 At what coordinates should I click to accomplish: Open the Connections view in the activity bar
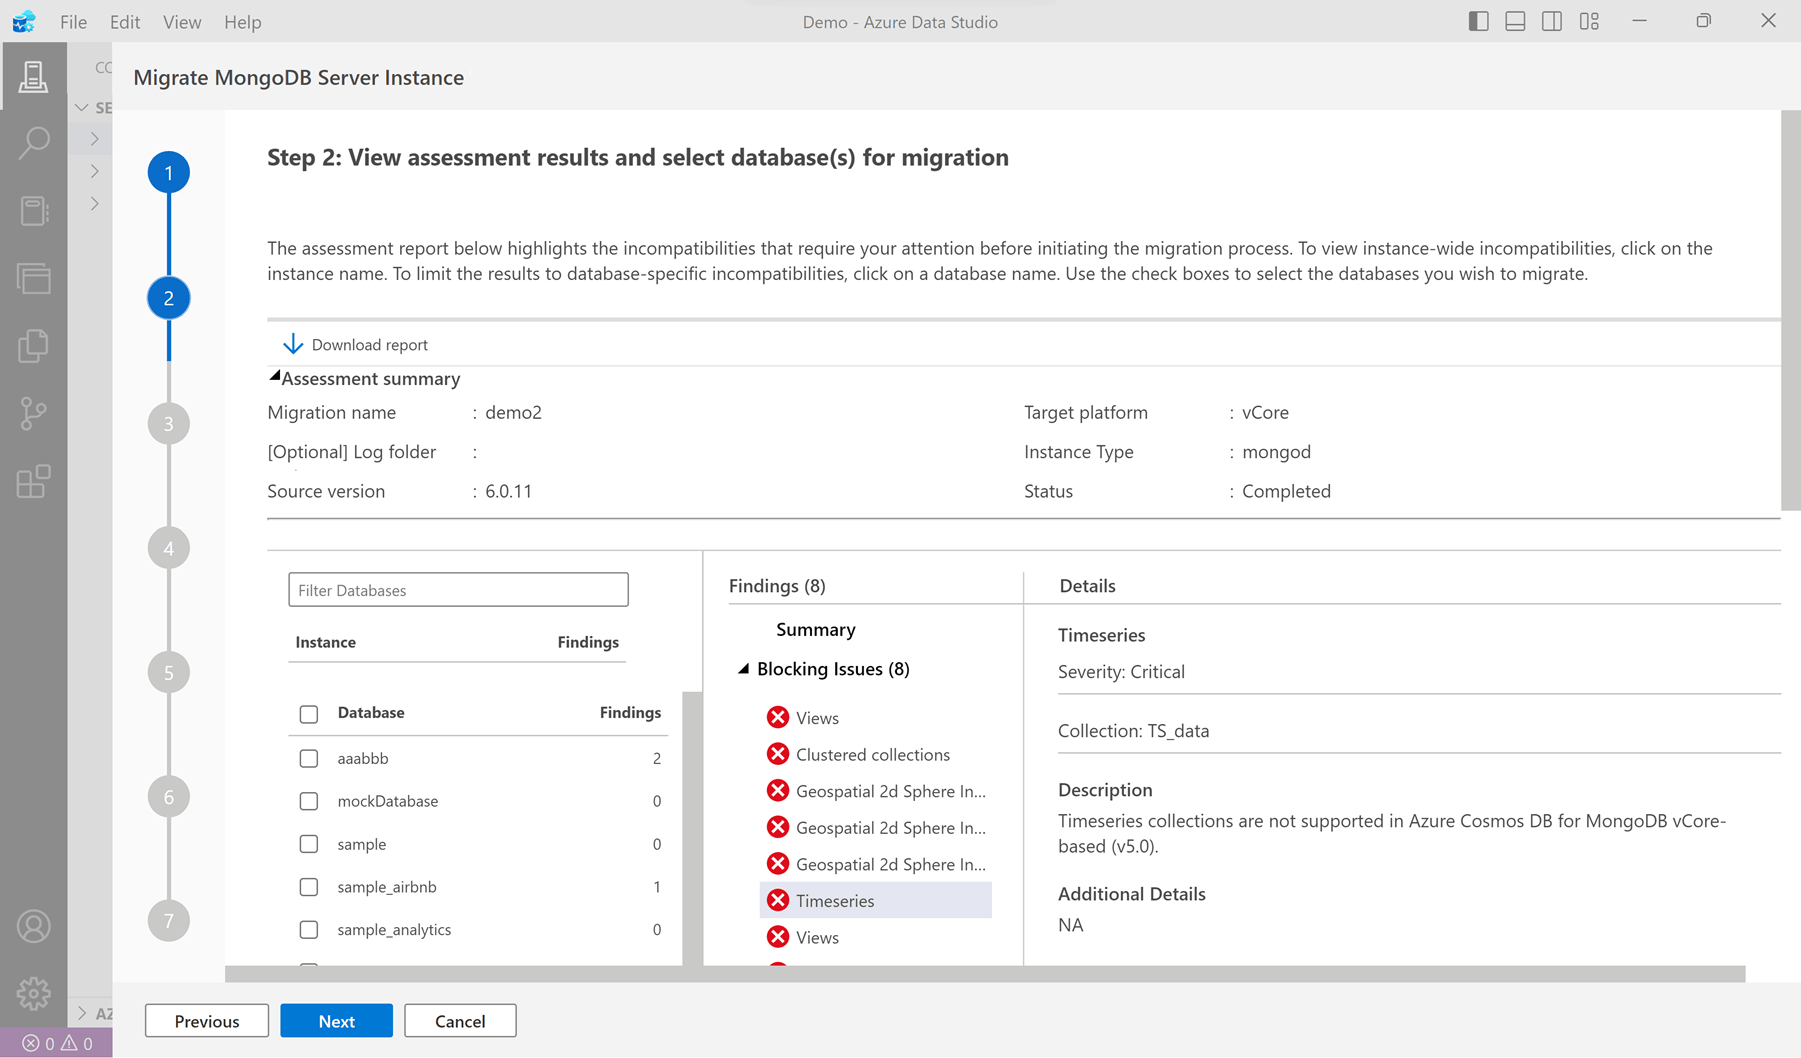[34, 77]
